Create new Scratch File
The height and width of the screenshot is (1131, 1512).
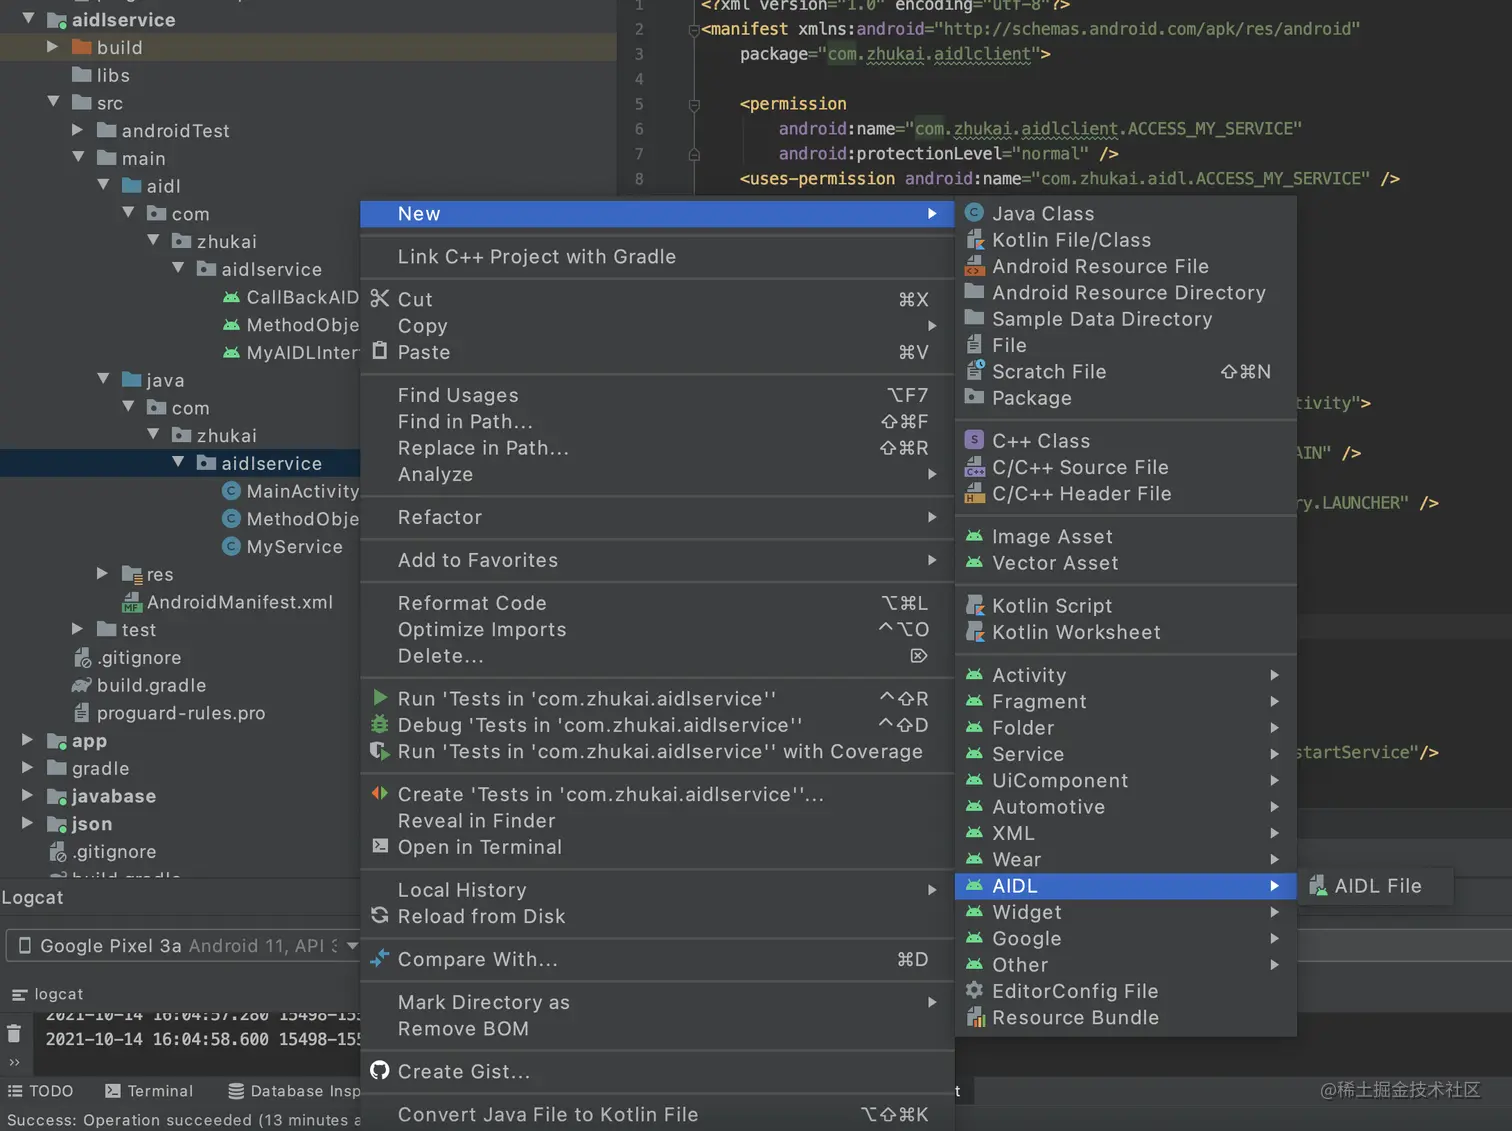click(1125, 371)
